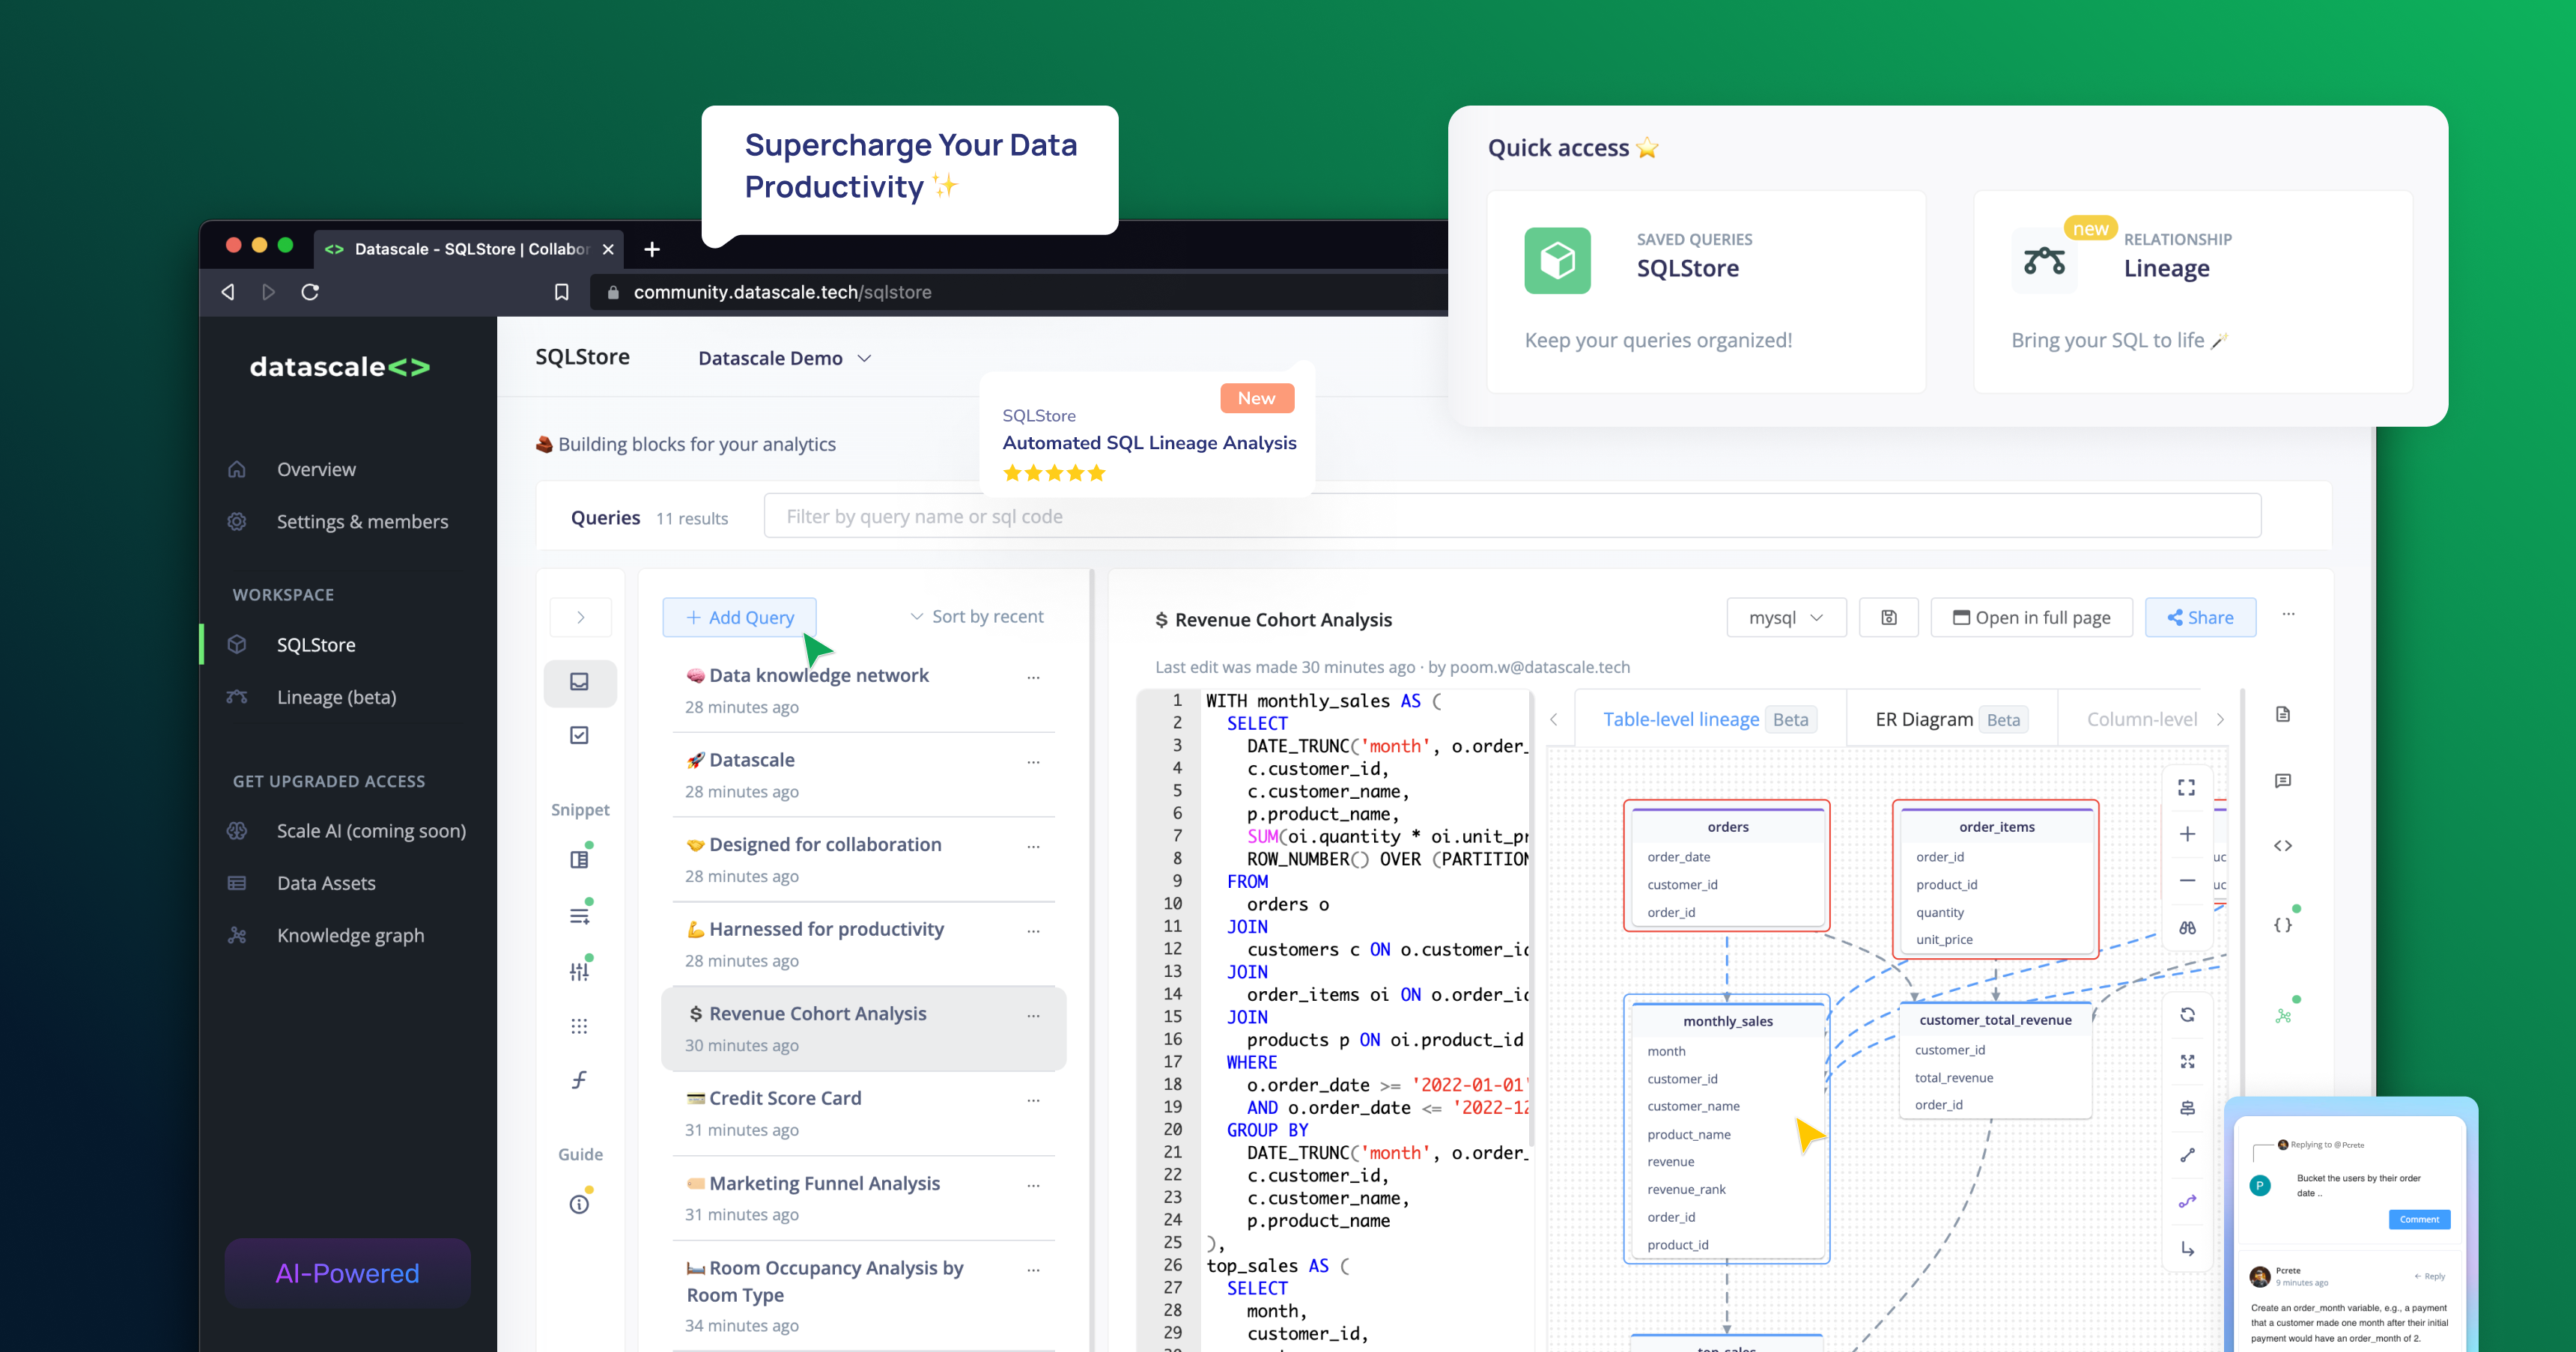Viewport: 2576px width, 1352px height.
Task: Advance the lineage tabs with the right chevron
Action: click(x=2220, y=719)
